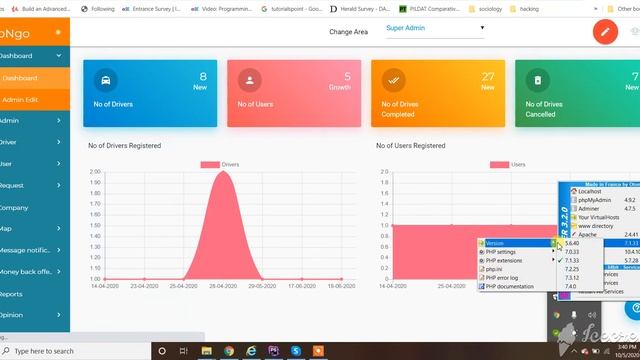Select Dashboard sub-item in sidebar

(x=35, y=78)
